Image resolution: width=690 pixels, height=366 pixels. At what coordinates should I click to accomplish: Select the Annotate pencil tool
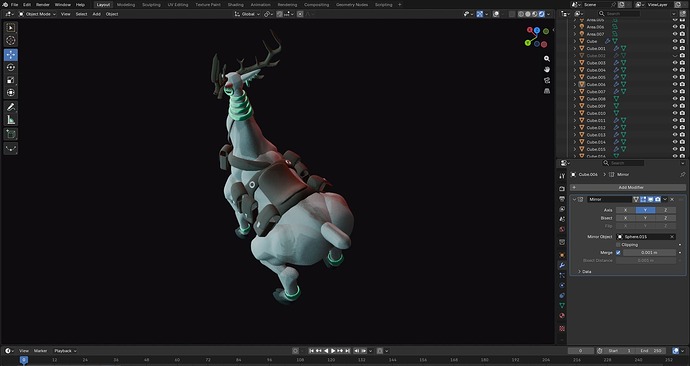(x=11, y=107)
